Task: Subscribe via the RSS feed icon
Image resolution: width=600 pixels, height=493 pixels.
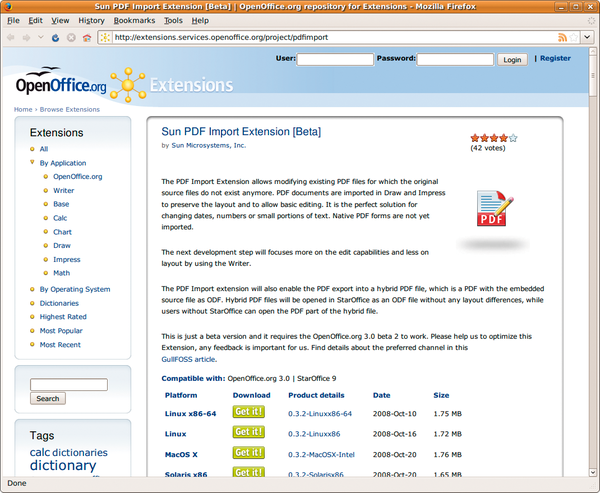Action: [x=562, y=37]
